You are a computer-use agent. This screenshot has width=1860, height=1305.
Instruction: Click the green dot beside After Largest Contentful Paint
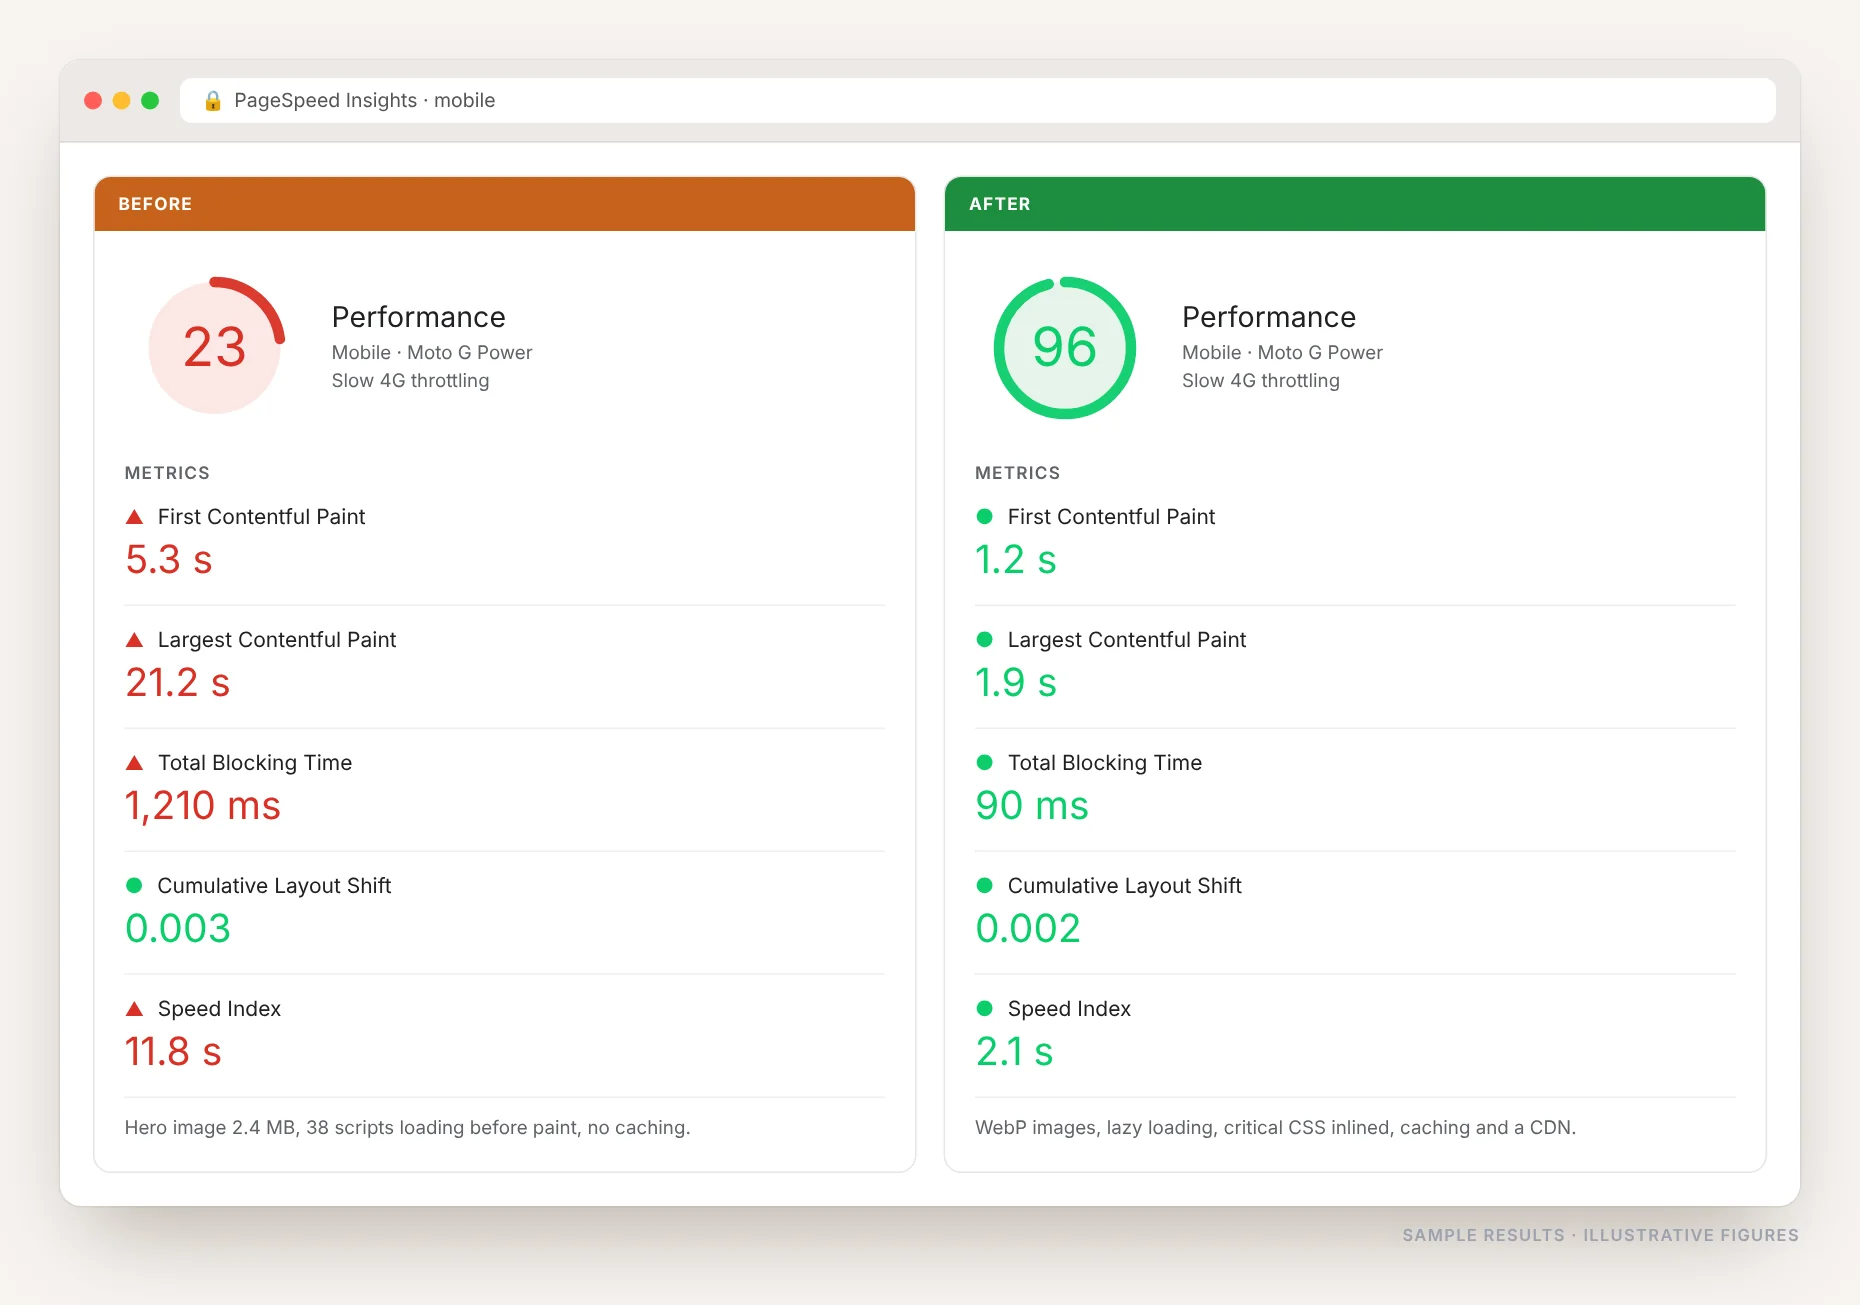coord(984,639)
